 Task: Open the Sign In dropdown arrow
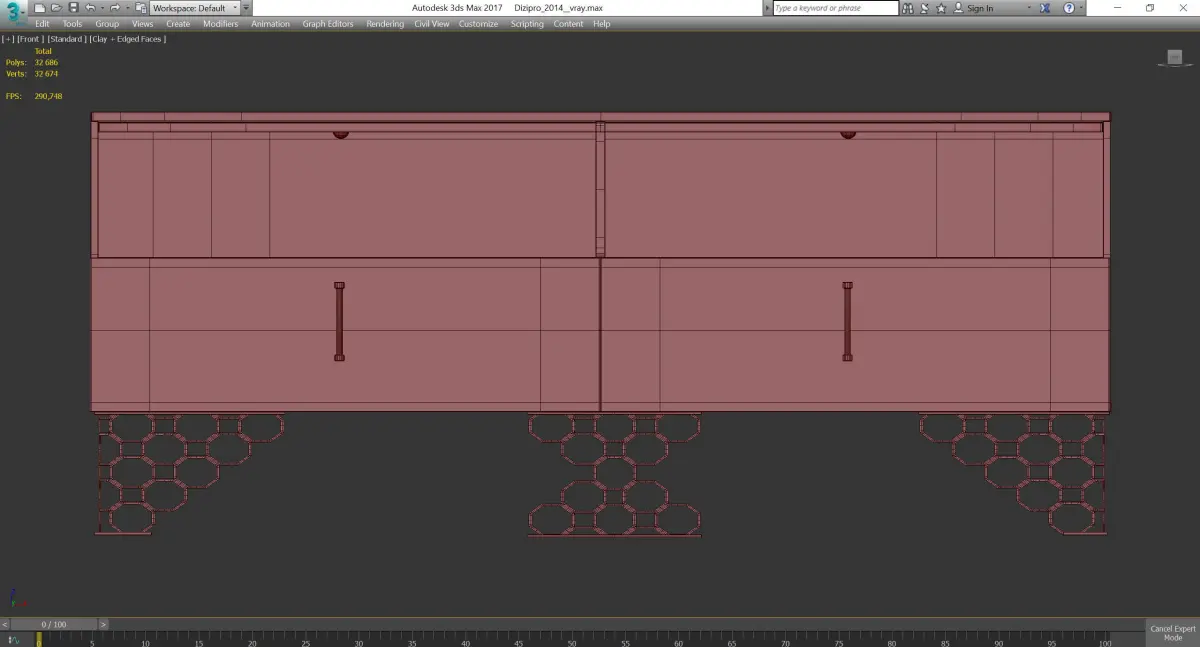click(x=1029, y=8)
